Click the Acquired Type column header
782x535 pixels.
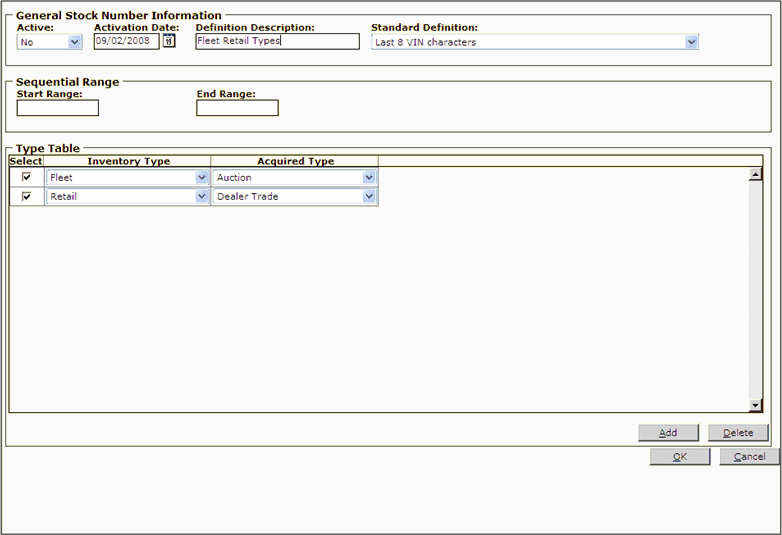pos(295,161)
